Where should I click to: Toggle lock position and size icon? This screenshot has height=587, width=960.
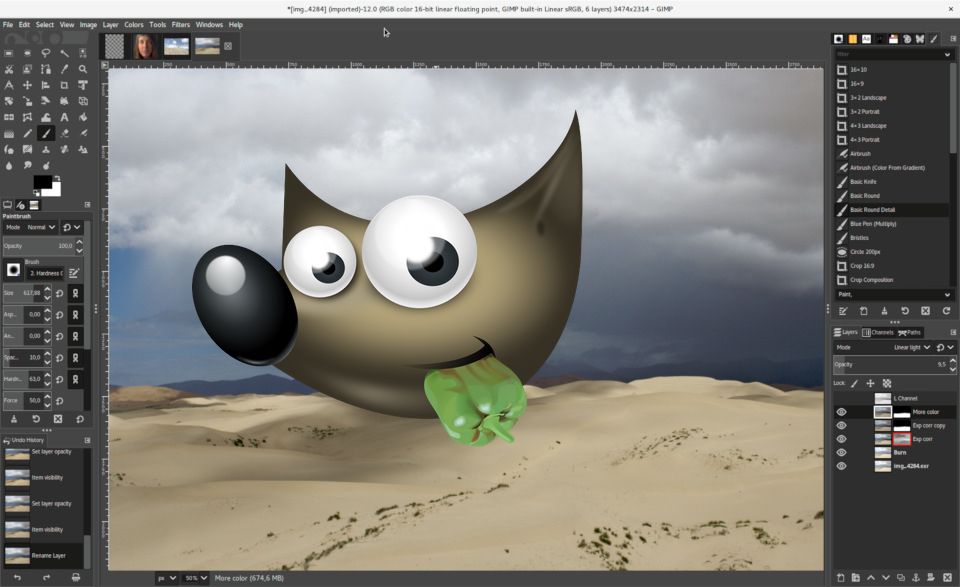tap(870, 383)
